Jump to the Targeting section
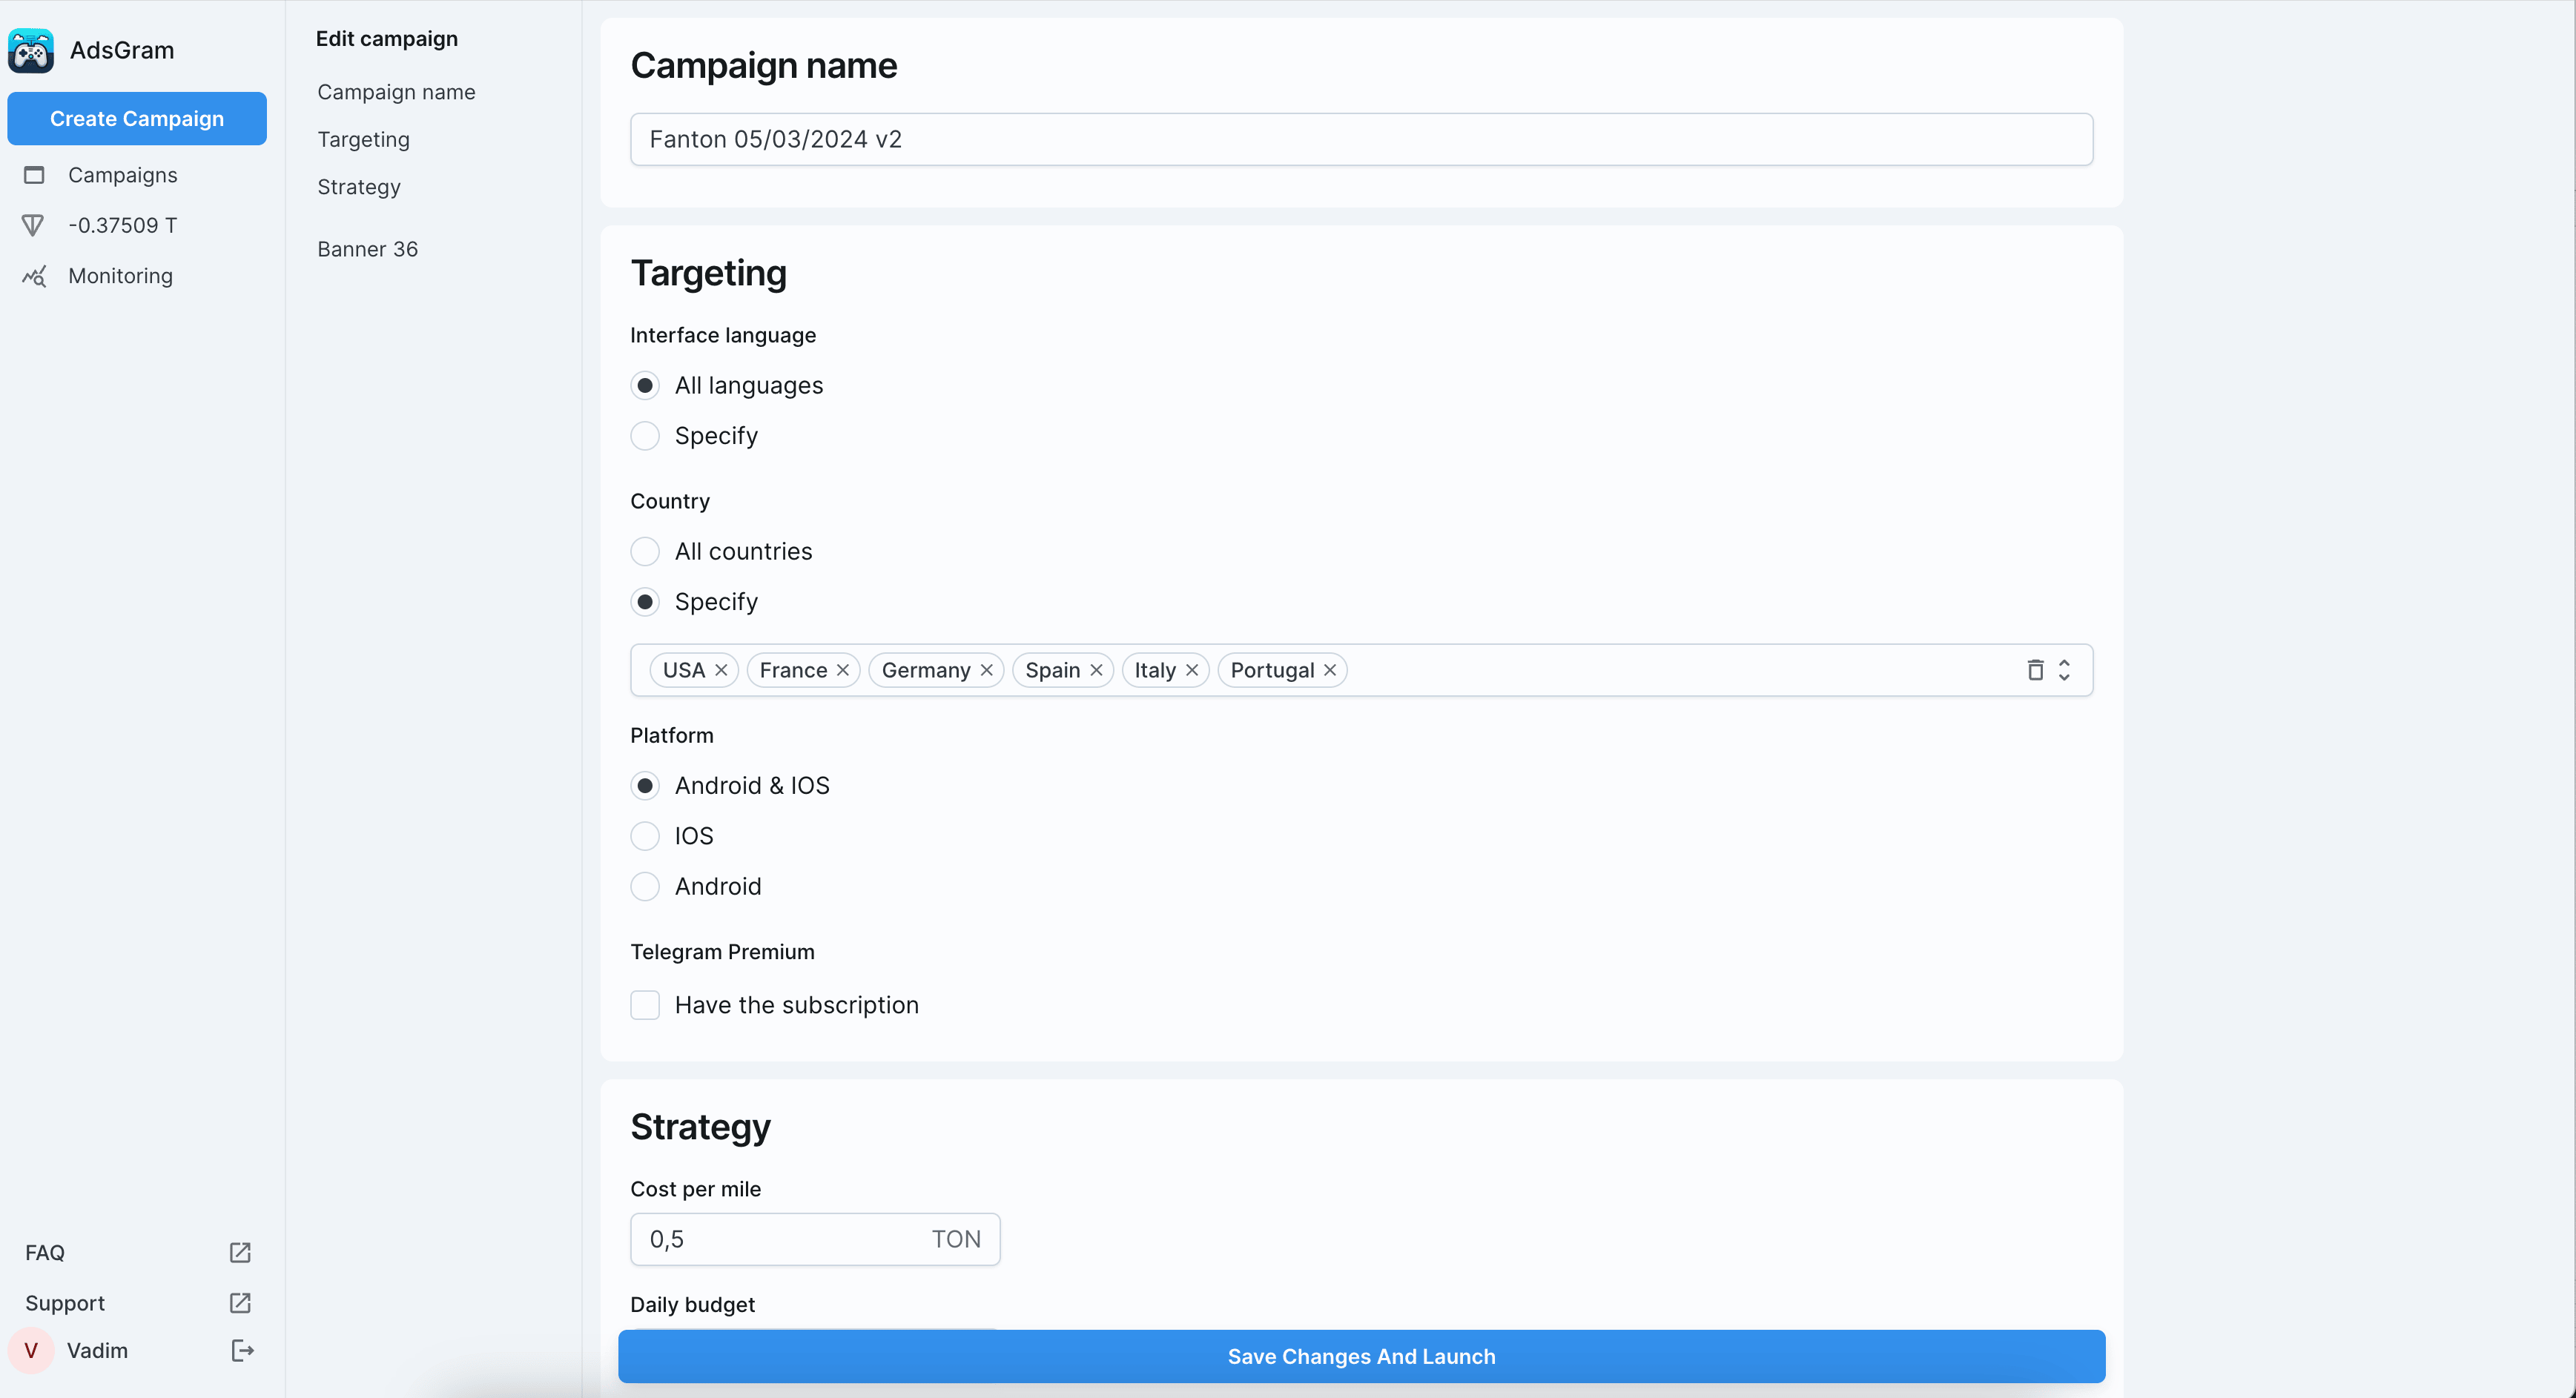 point(363,140)
